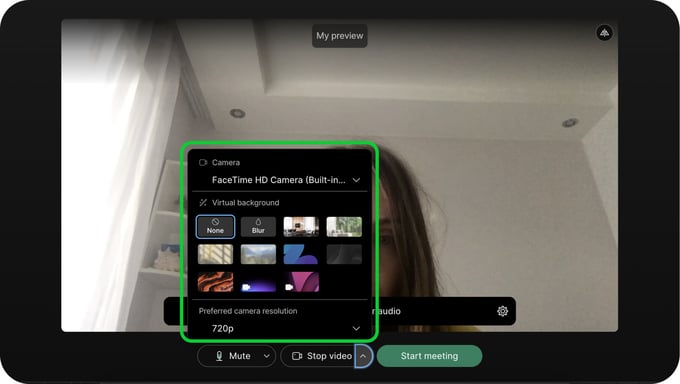
Task: Apply the Blur virtual background
Action: coord(258,226)
